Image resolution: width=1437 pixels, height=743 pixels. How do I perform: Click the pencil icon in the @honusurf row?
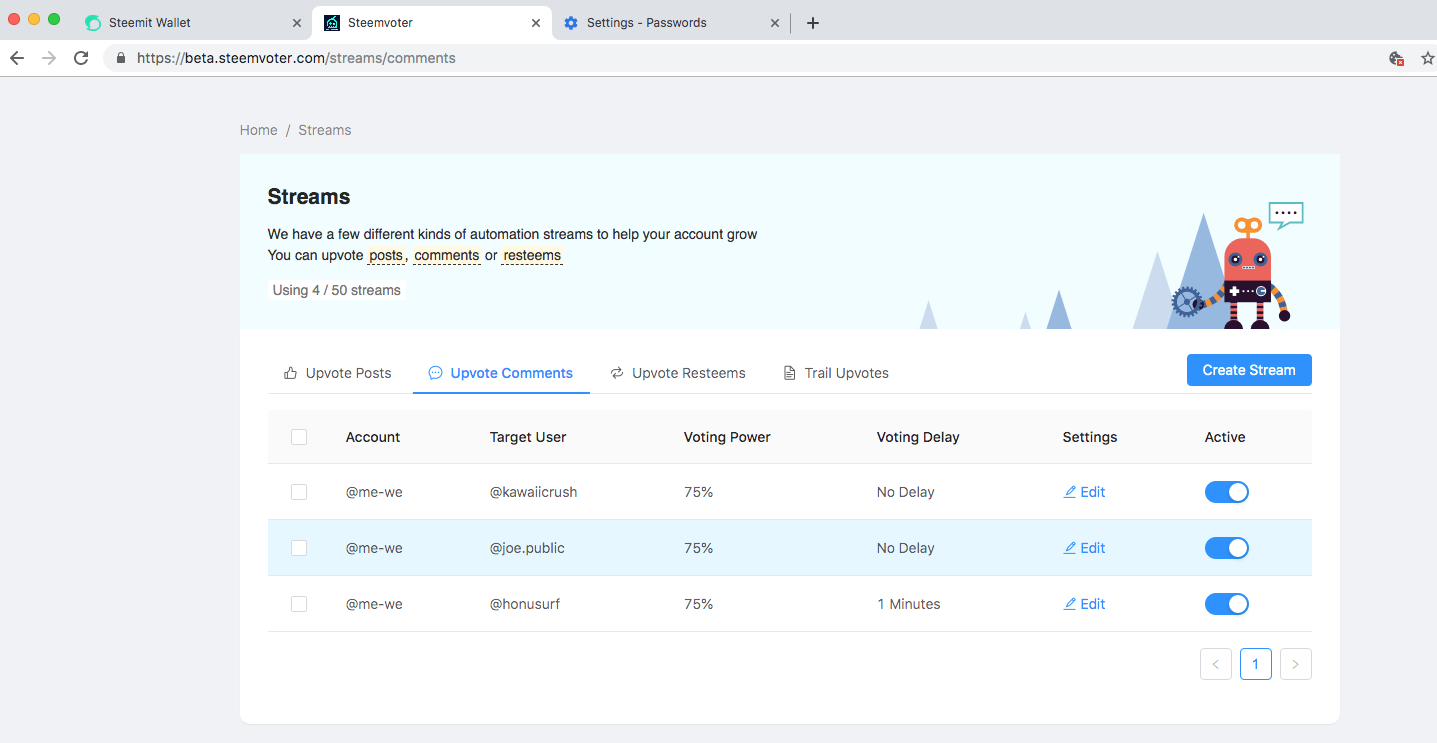coord(1070,604)
